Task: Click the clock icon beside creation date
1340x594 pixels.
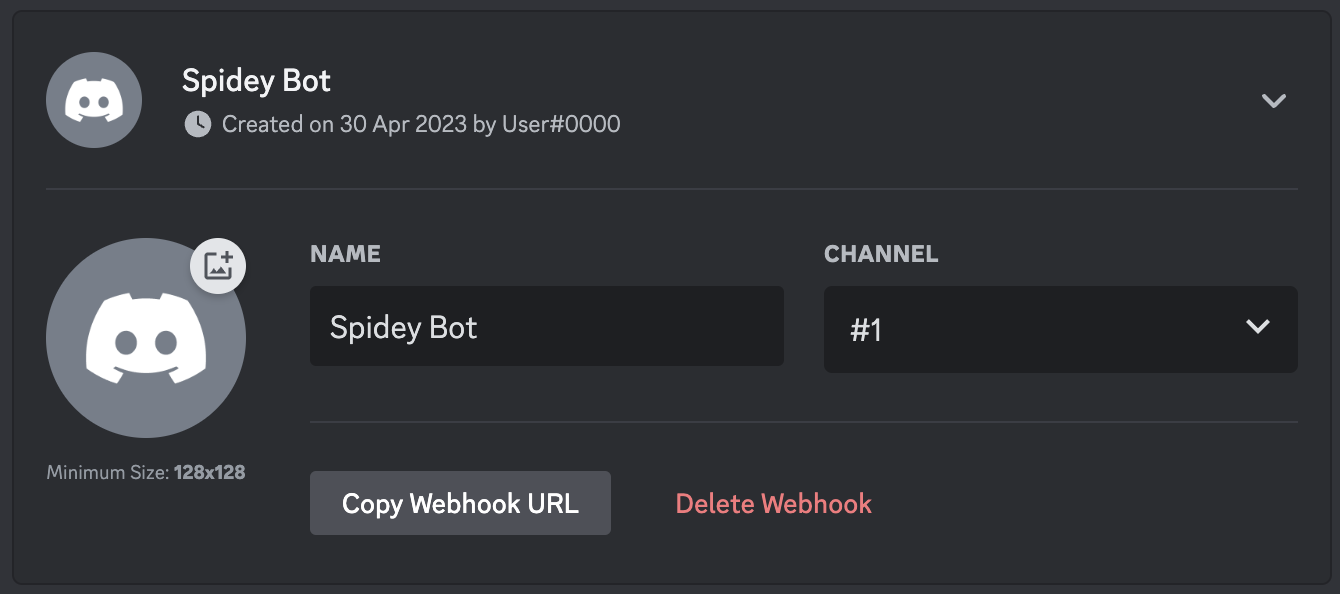Action: tap(197, 124)
